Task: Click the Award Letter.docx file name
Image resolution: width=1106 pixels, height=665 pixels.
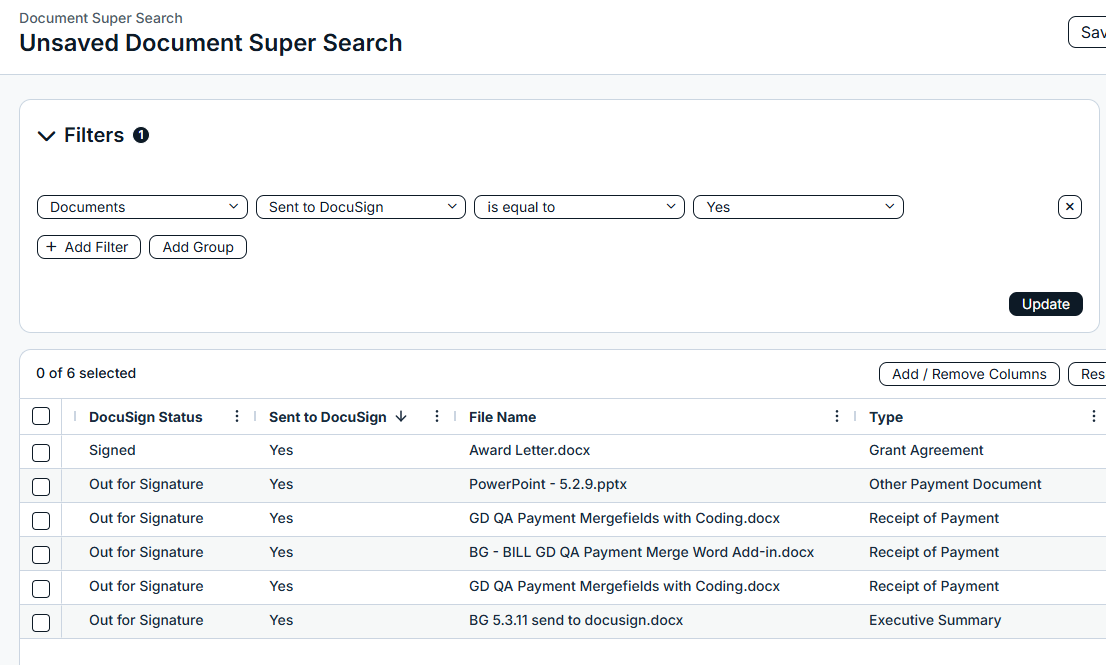Action: [529, 450]
